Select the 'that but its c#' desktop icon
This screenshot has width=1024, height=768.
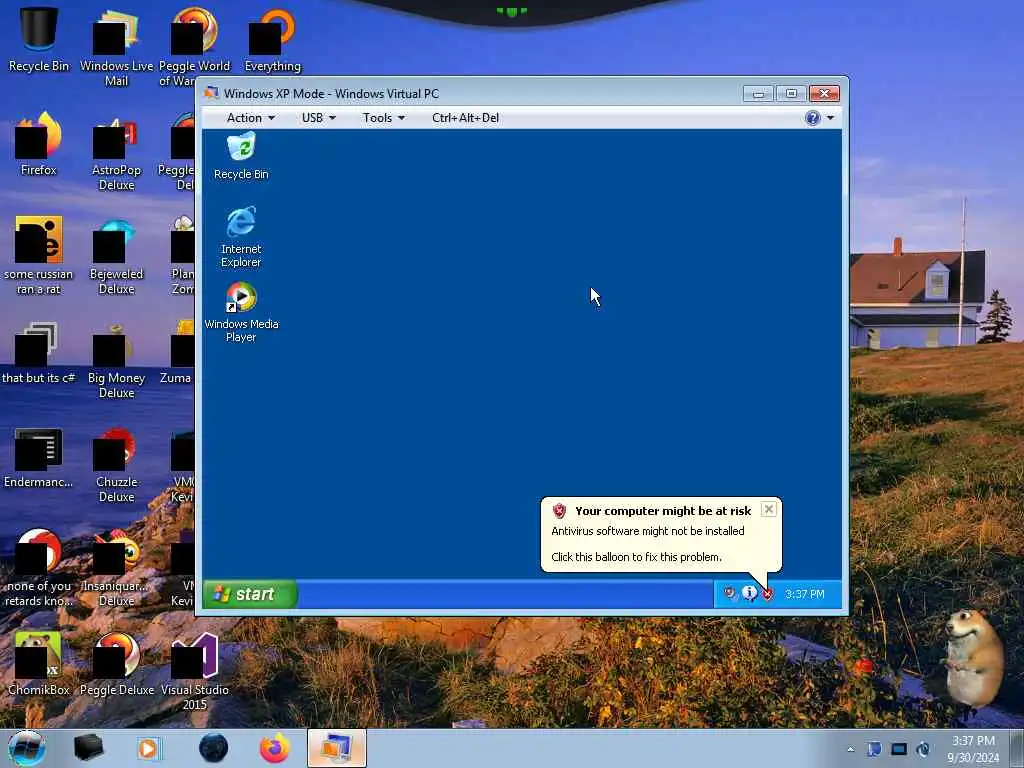(39, 353)
